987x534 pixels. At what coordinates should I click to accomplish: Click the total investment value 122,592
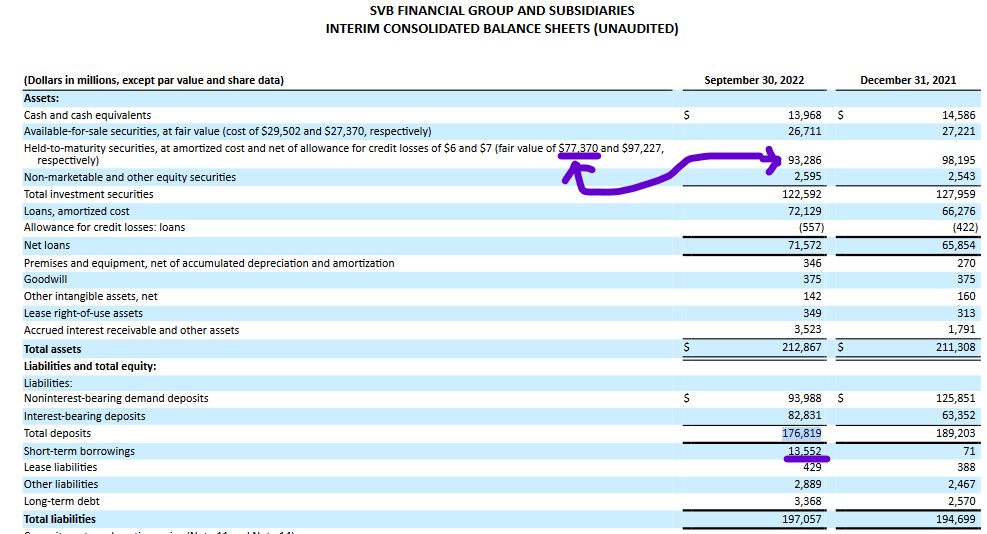point(802,194)
